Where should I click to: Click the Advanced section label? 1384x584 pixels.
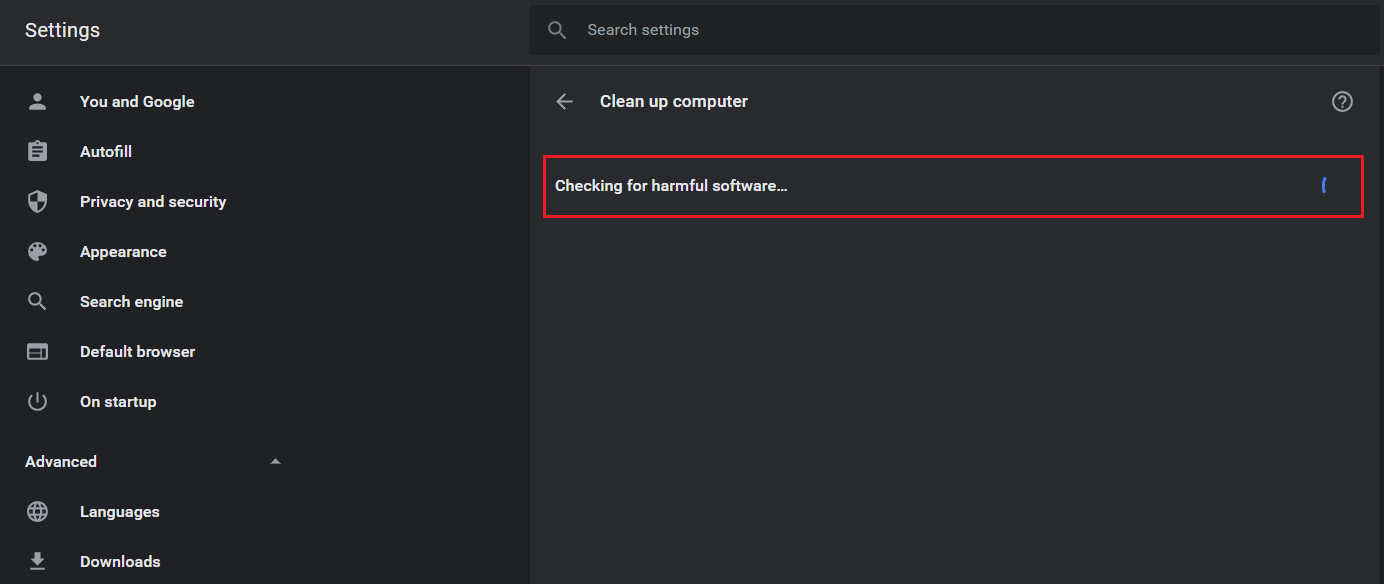click(x=61, y=461)
